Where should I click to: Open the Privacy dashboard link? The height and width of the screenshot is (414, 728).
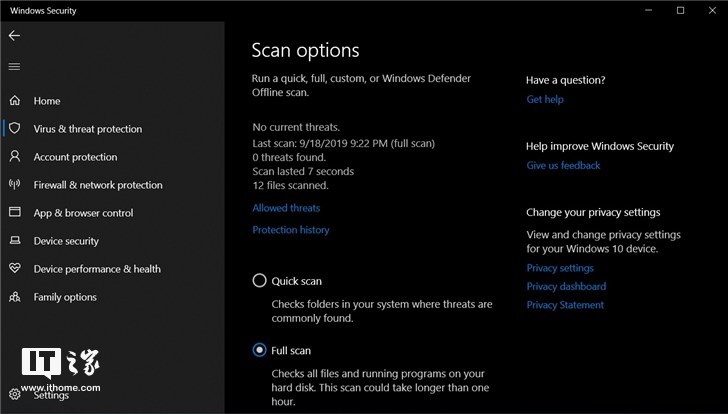(x=566, y=286)
